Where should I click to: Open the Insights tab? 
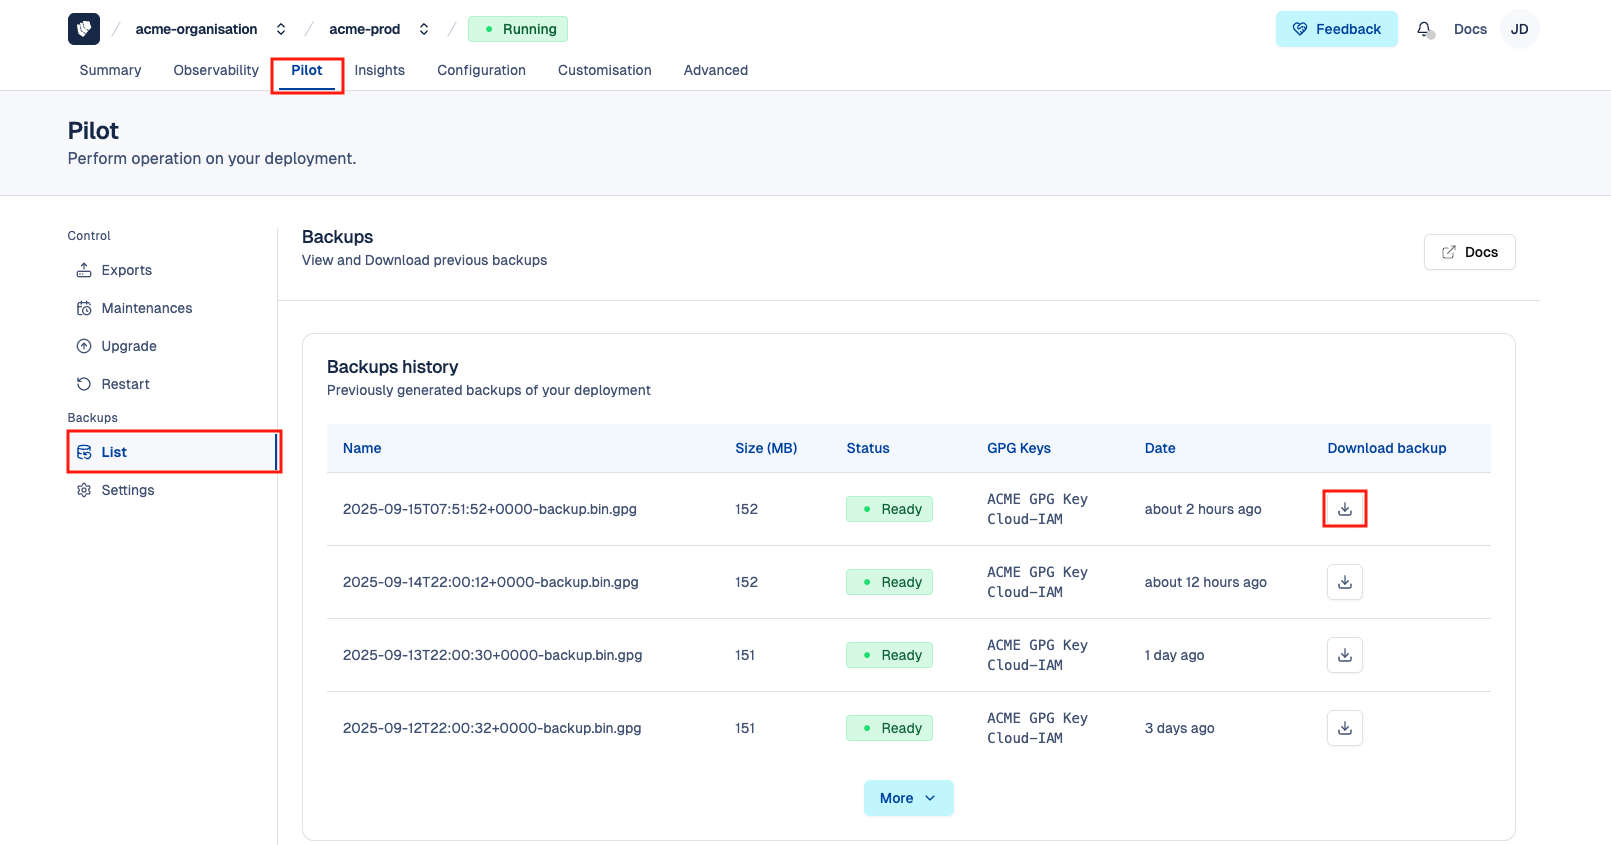(380, 70)
